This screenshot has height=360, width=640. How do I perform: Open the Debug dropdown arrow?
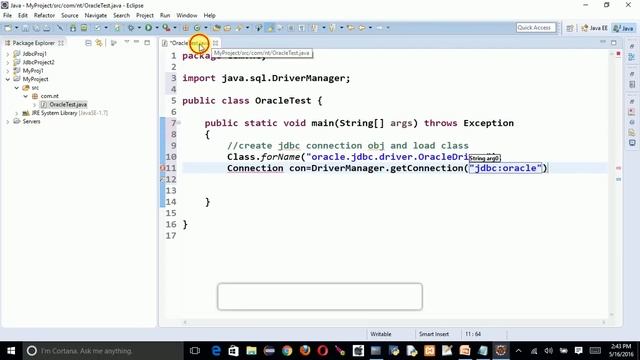(x=139, y=28)
